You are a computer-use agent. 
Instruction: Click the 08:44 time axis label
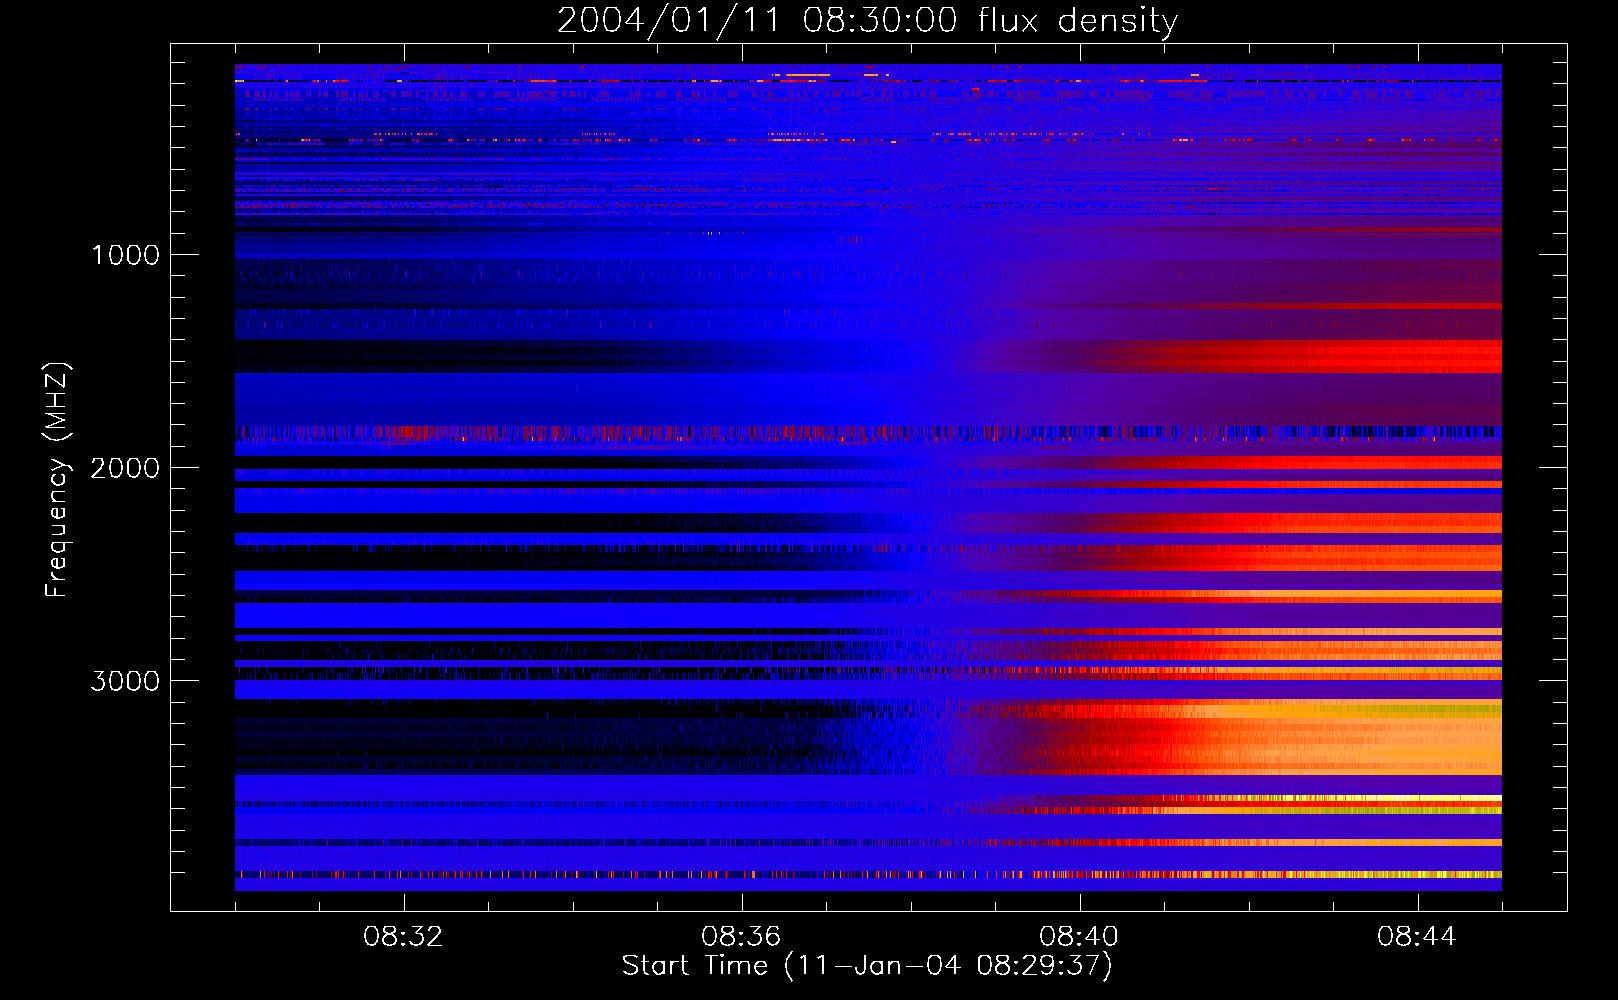(1417, 937)
